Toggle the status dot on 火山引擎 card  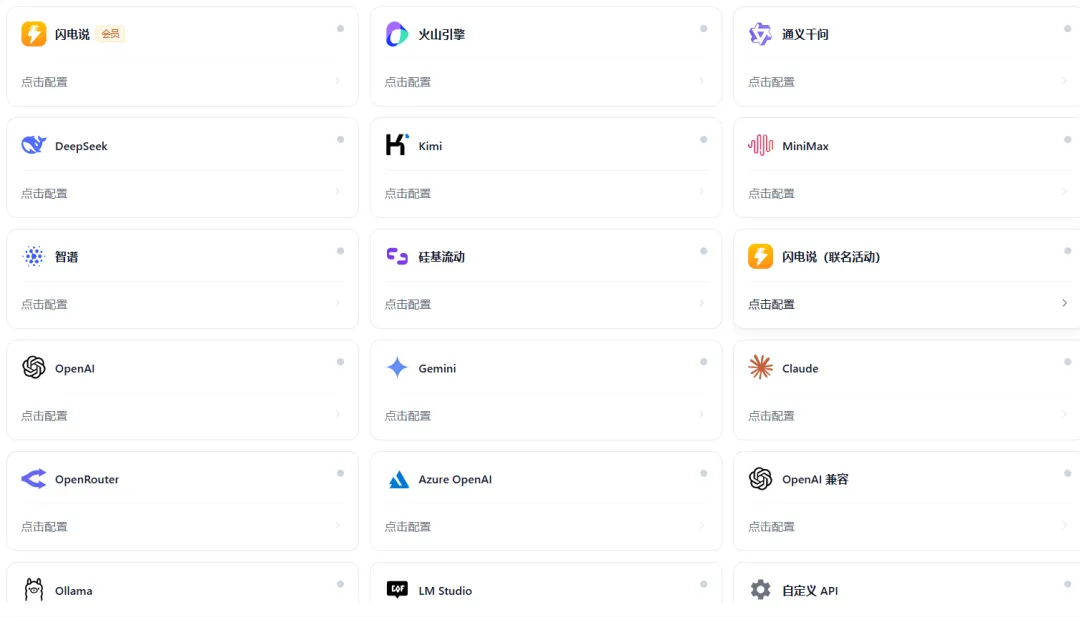(703, 29)
